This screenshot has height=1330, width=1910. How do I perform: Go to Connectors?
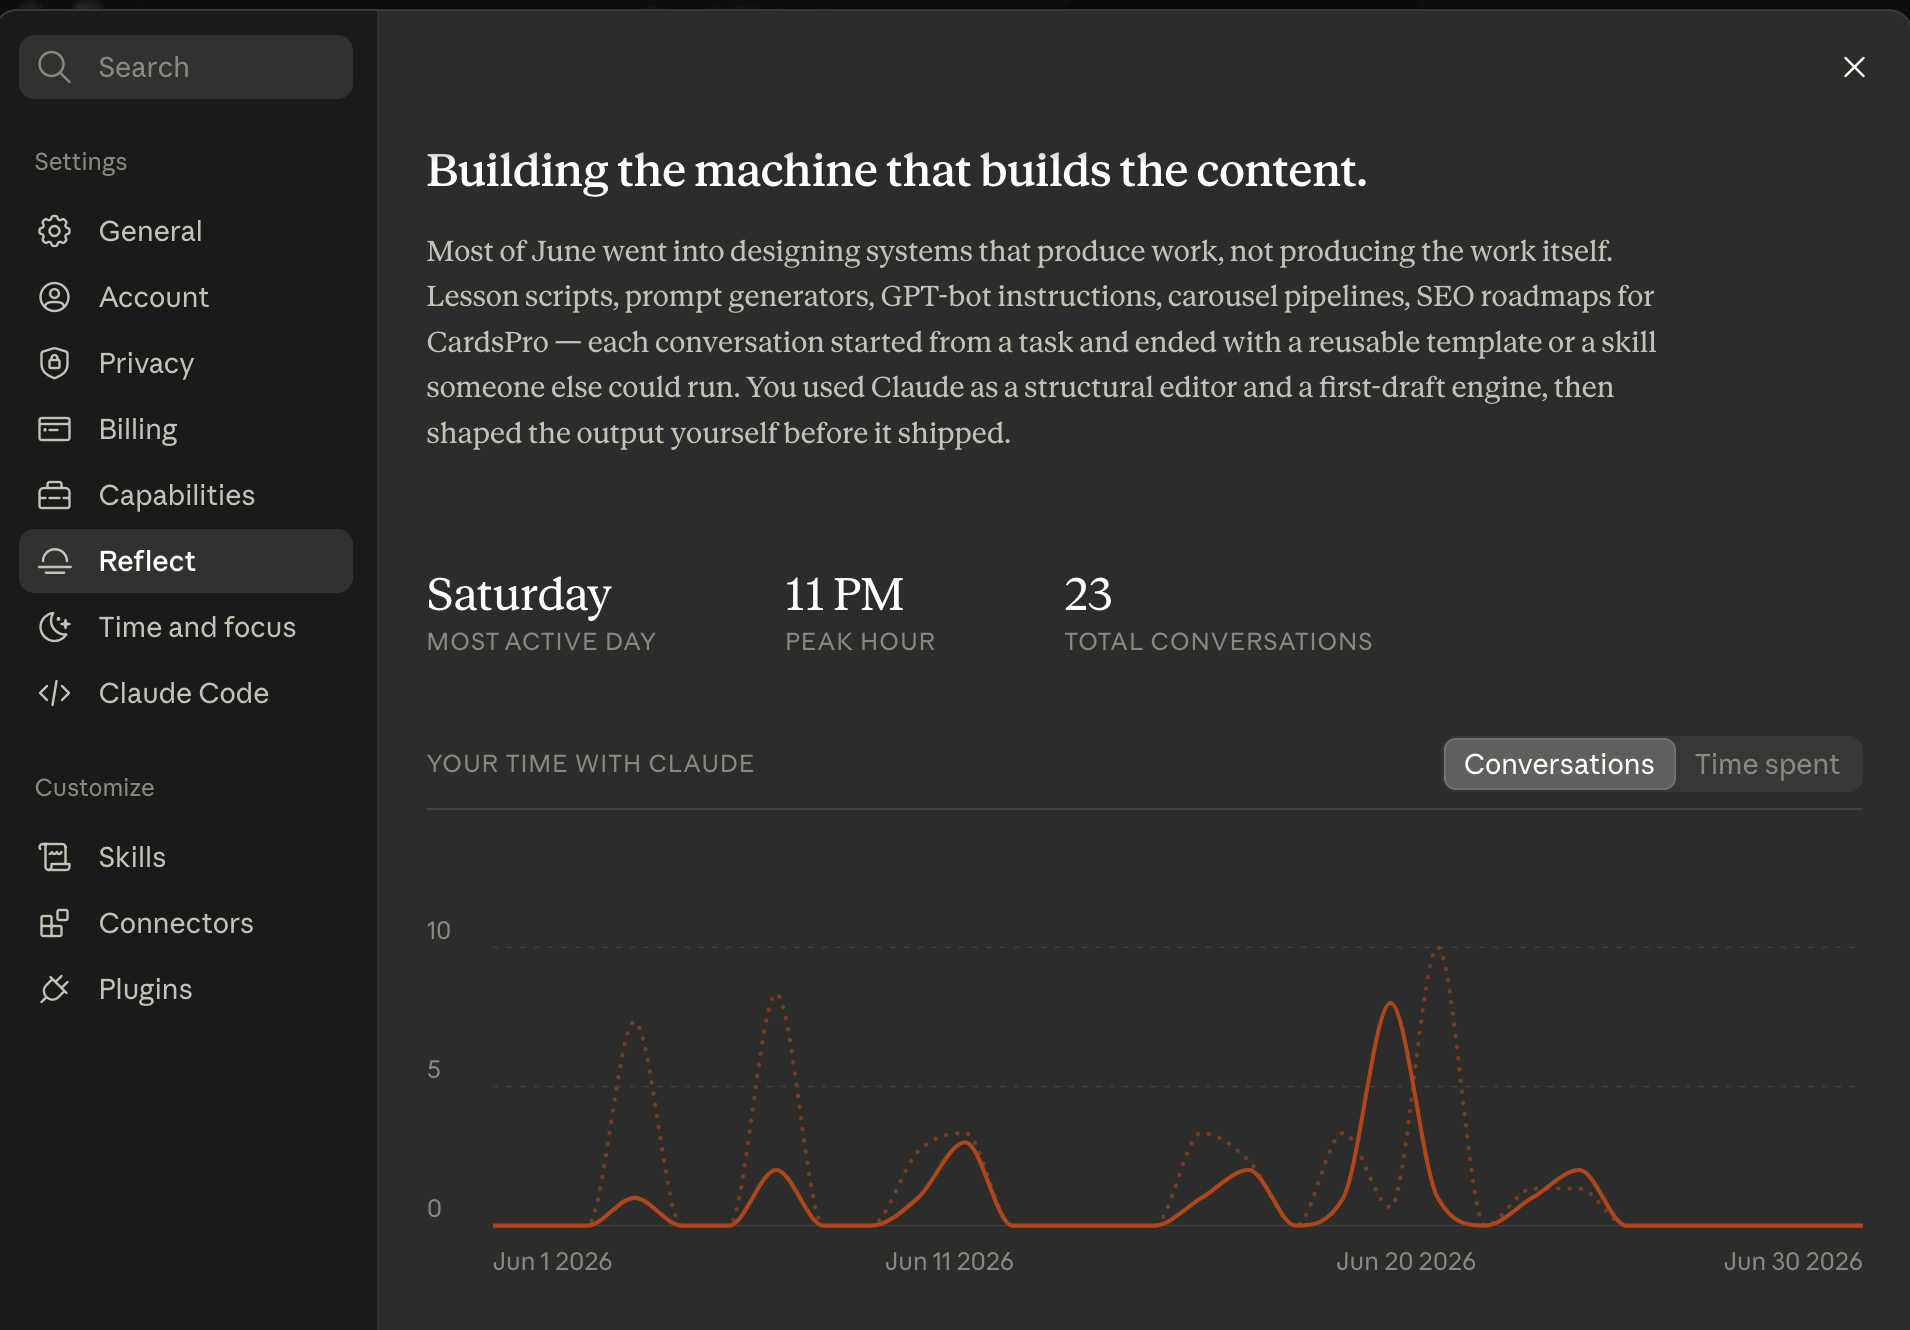coord(186,923)
